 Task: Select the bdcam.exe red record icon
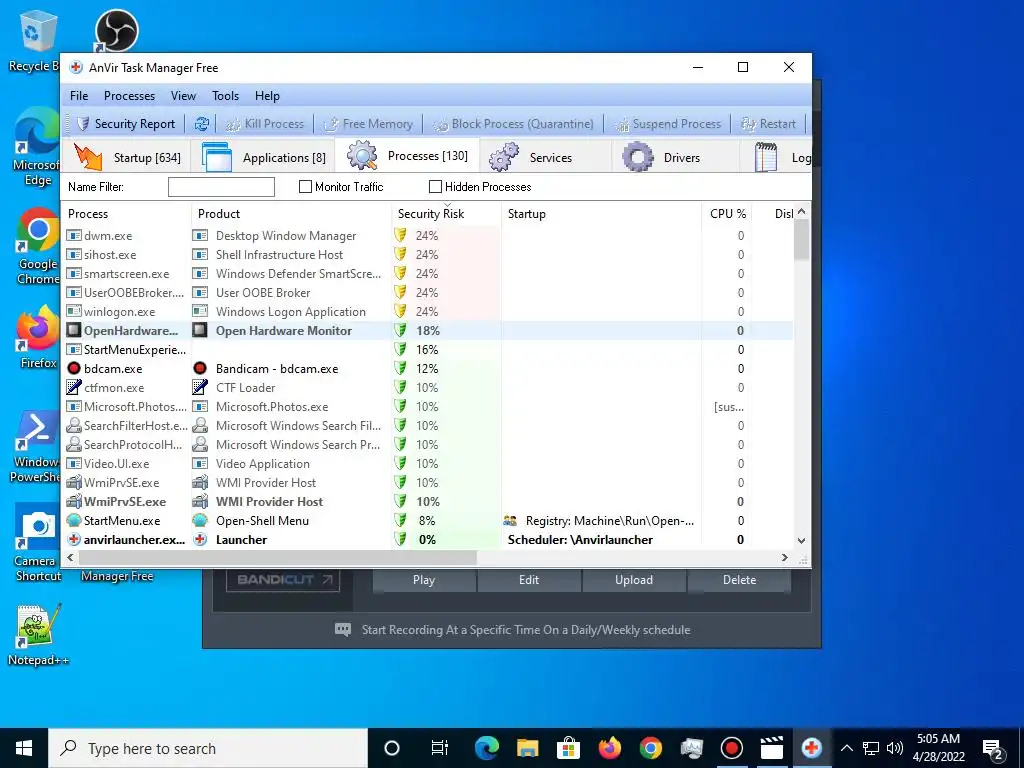coord(74,368)
